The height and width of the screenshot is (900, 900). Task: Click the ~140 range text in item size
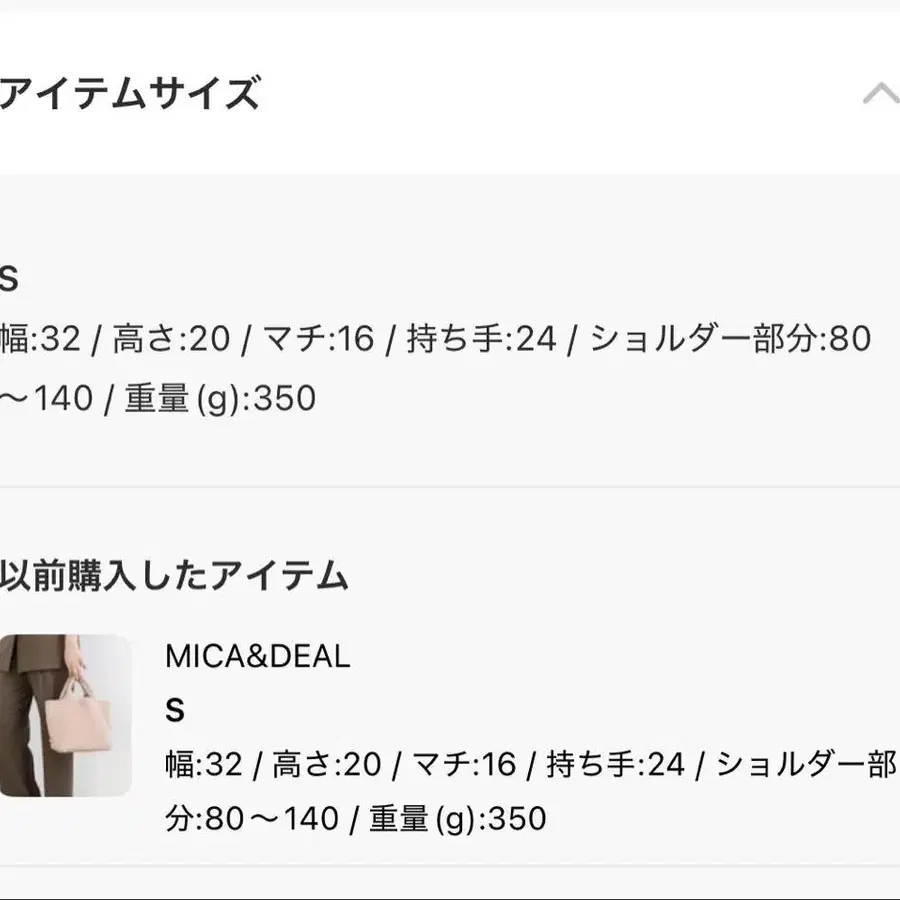tap(46, 398)
